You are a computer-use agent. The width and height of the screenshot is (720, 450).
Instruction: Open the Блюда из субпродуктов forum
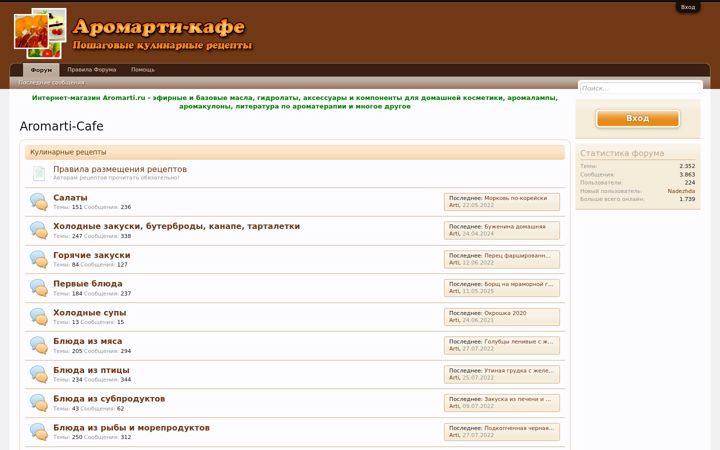click(x=109, y=399)
